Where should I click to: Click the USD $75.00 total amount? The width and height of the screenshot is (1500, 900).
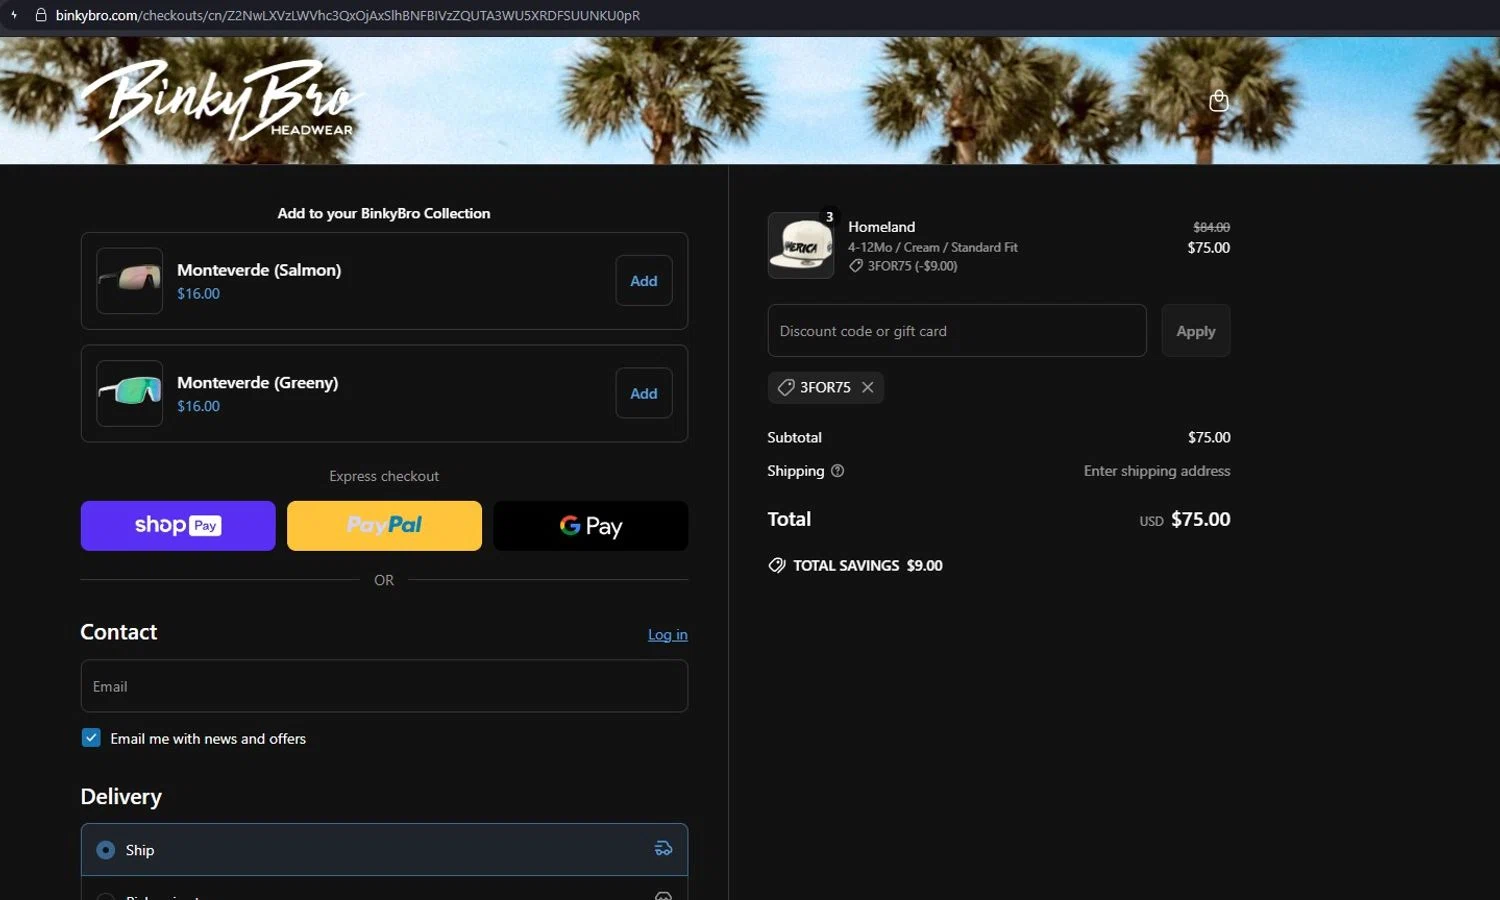[1185, 519]
